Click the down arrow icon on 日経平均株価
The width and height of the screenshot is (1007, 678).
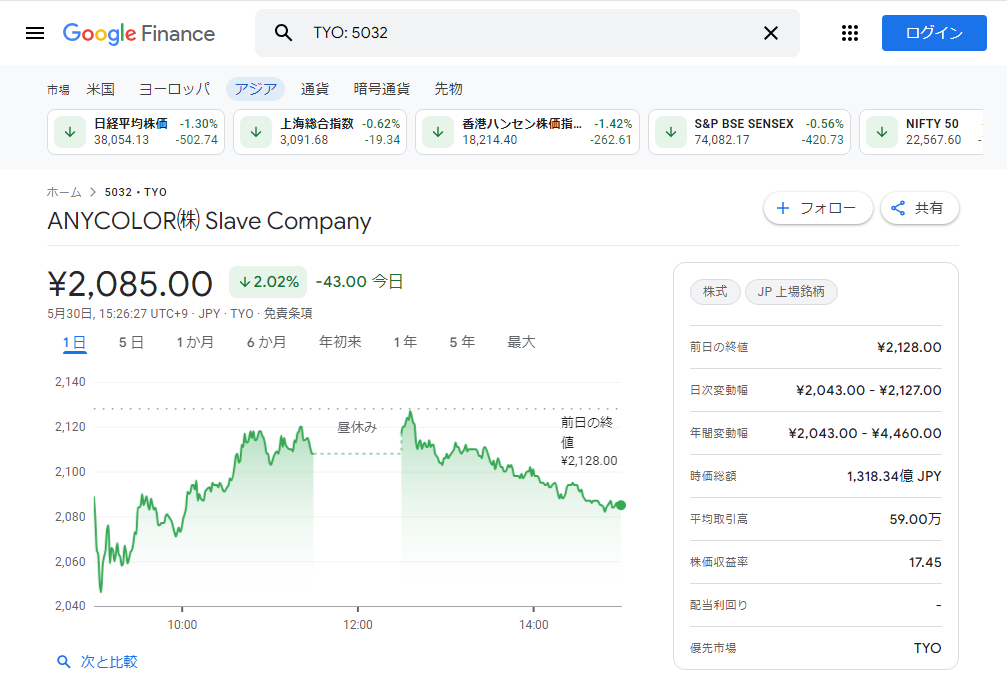click(x=70, y=132)
